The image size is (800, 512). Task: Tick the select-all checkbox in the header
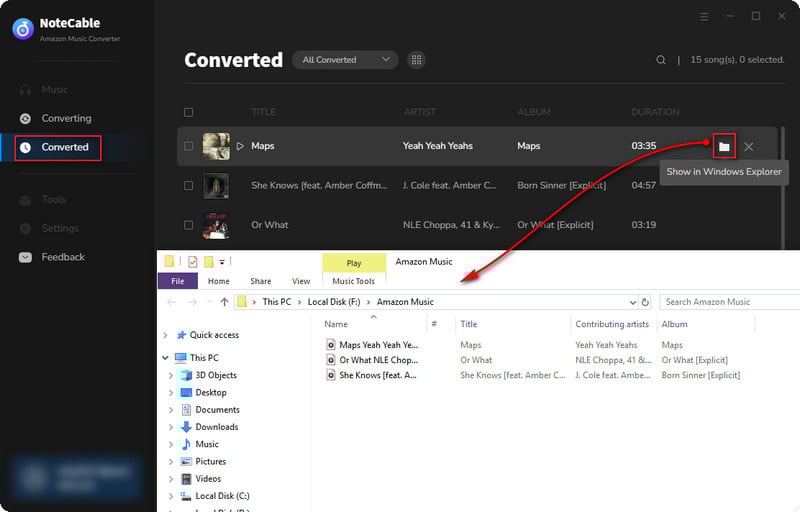188,112
